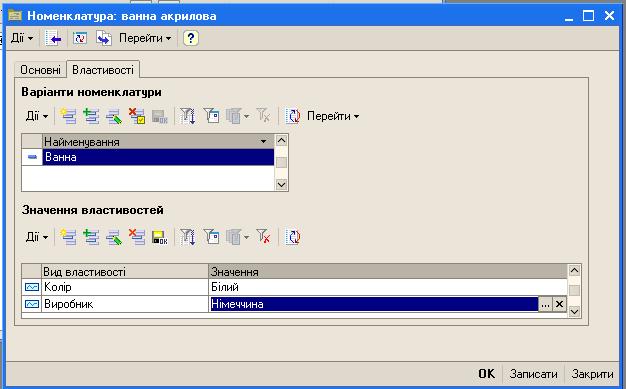
Task: Add by copying in Значення властивостей toolbar
Action: pos(91,237)
